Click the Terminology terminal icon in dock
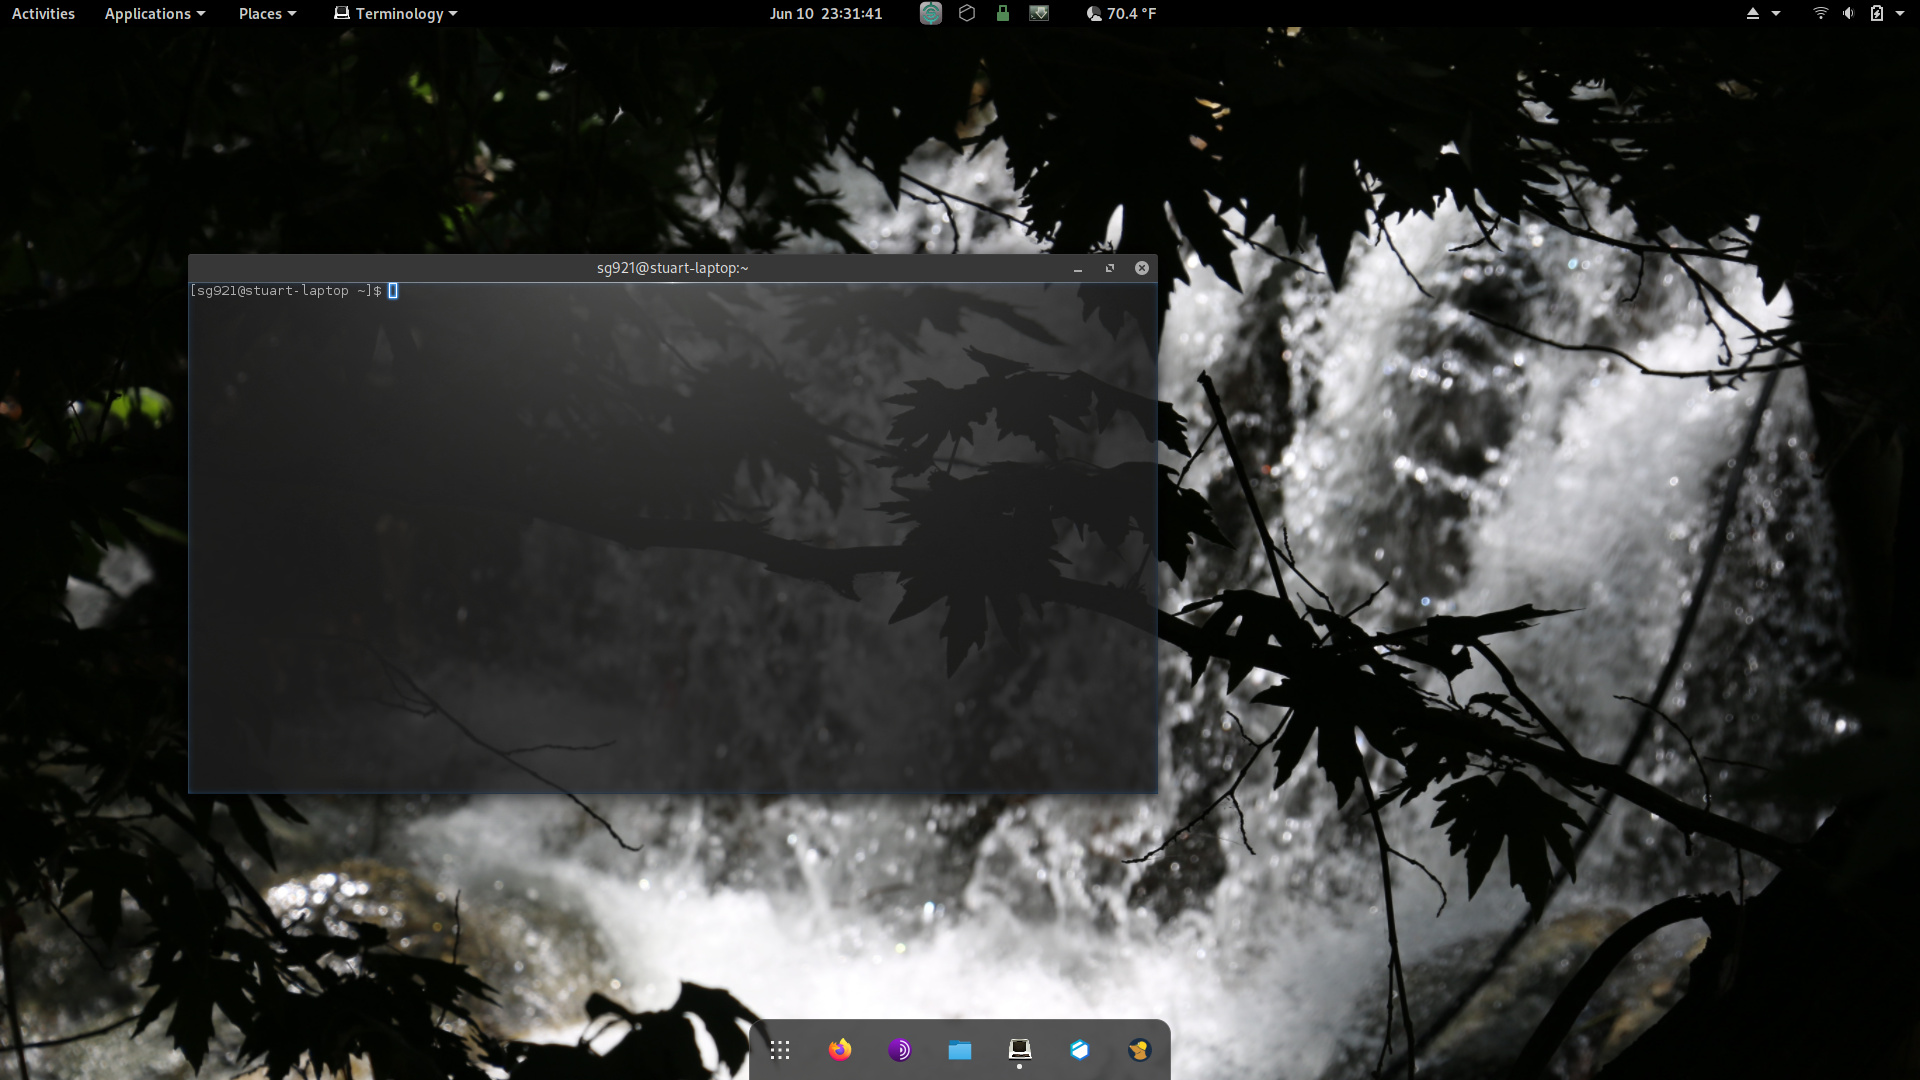1920x1080 pixels. [1020, 1050]
